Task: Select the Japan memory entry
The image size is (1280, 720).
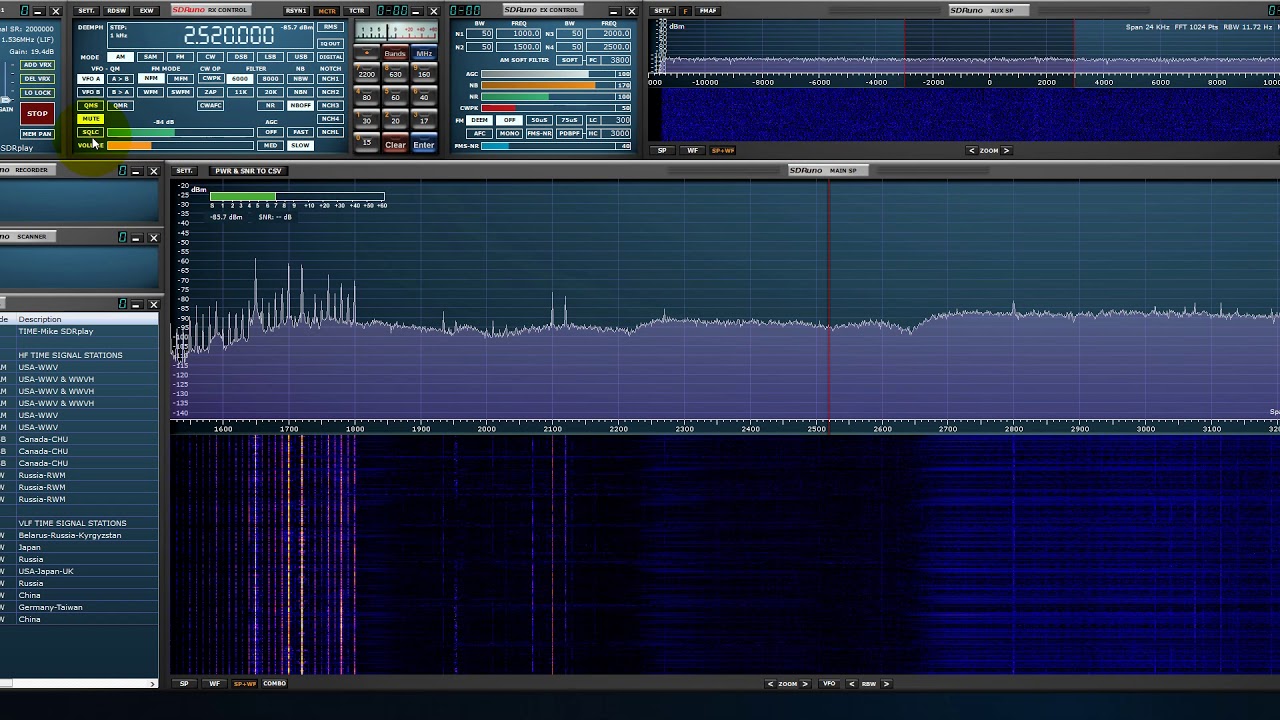Action: (79, 547)
